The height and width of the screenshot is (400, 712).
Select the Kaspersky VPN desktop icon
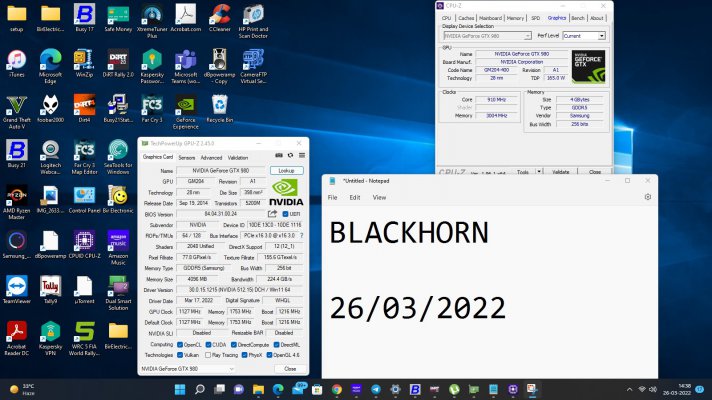pos(50,339)
